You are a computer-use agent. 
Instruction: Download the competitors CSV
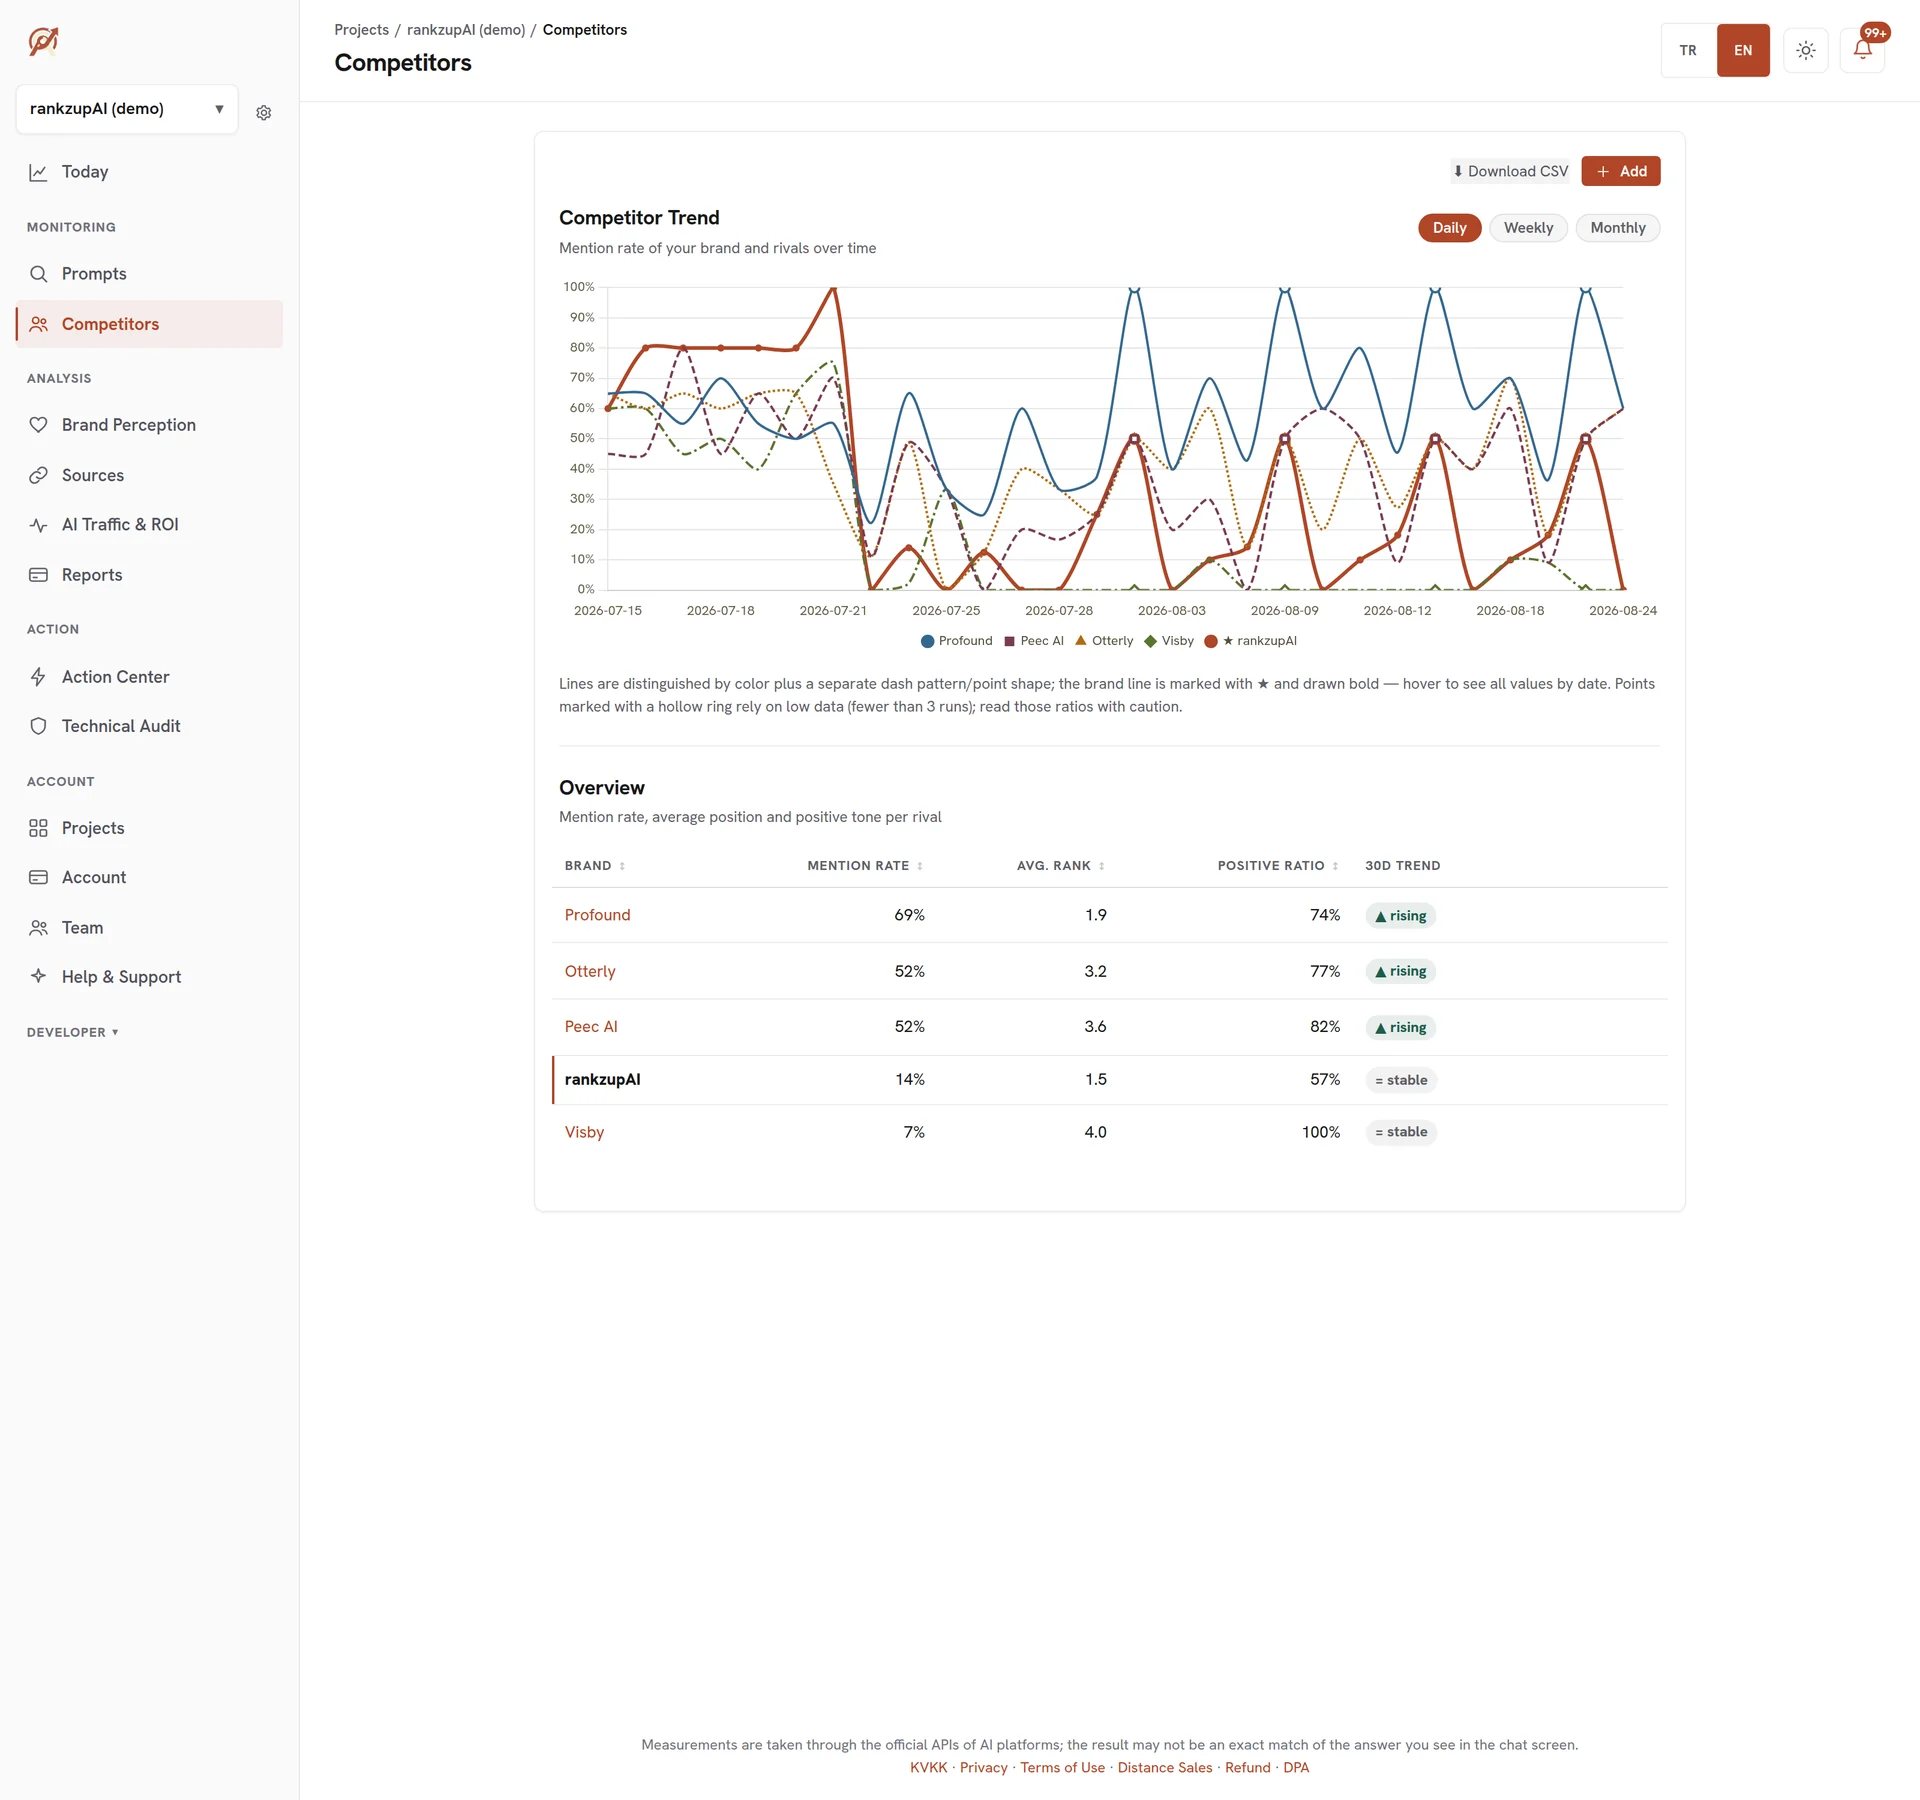(x=1510, y=171)
